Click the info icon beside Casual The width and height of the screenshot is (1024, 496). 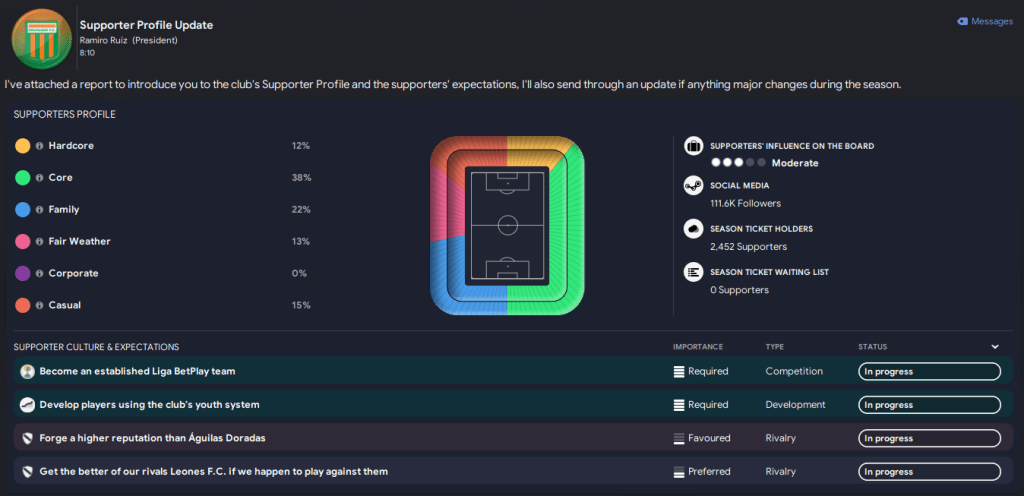40,306
